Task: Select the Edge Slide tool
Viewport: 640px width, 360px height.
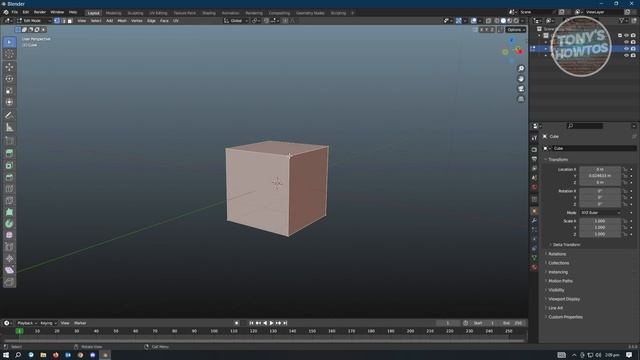Action: point(9,247)
